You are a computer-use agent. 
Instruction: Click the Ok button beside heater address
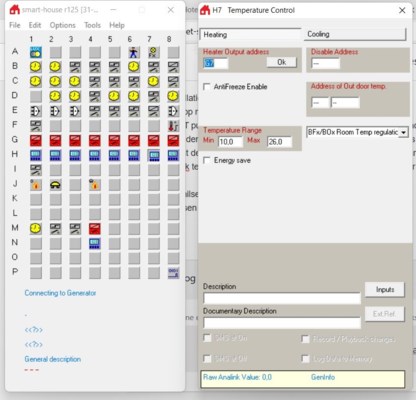[x=282, y=62]
